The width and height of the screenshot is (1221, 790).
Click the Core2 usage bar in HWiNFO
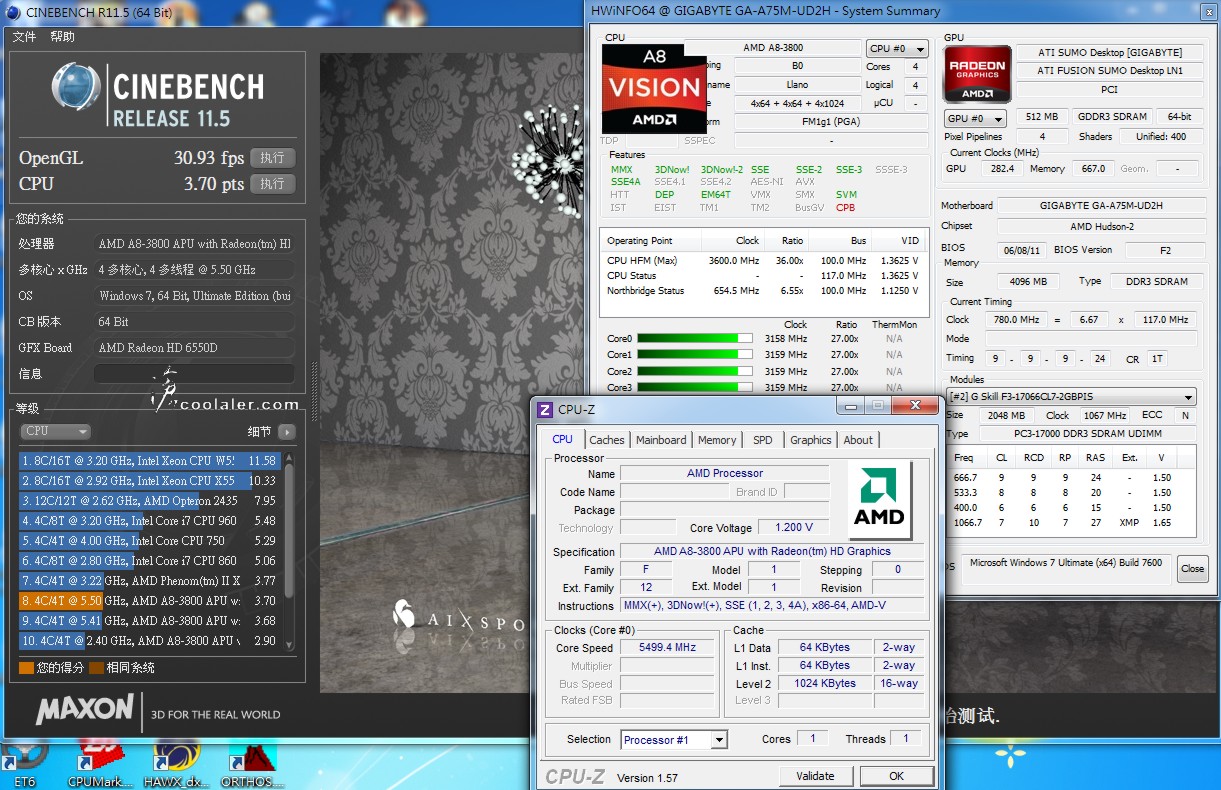[695, 372]
